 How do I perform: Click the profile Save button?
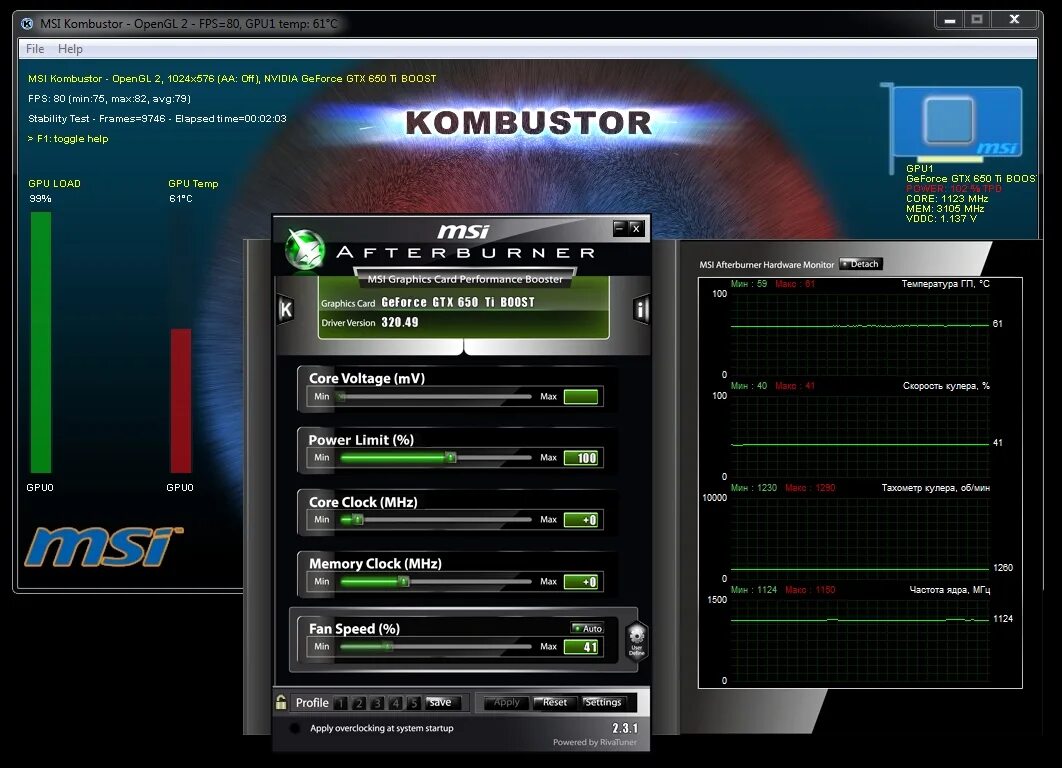coord(441,702)
